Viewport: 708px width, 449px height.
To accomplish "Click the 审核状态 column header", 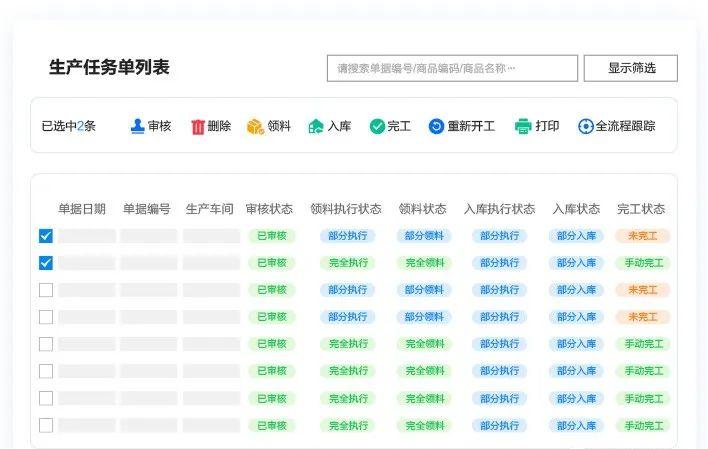I will (269, 209).
